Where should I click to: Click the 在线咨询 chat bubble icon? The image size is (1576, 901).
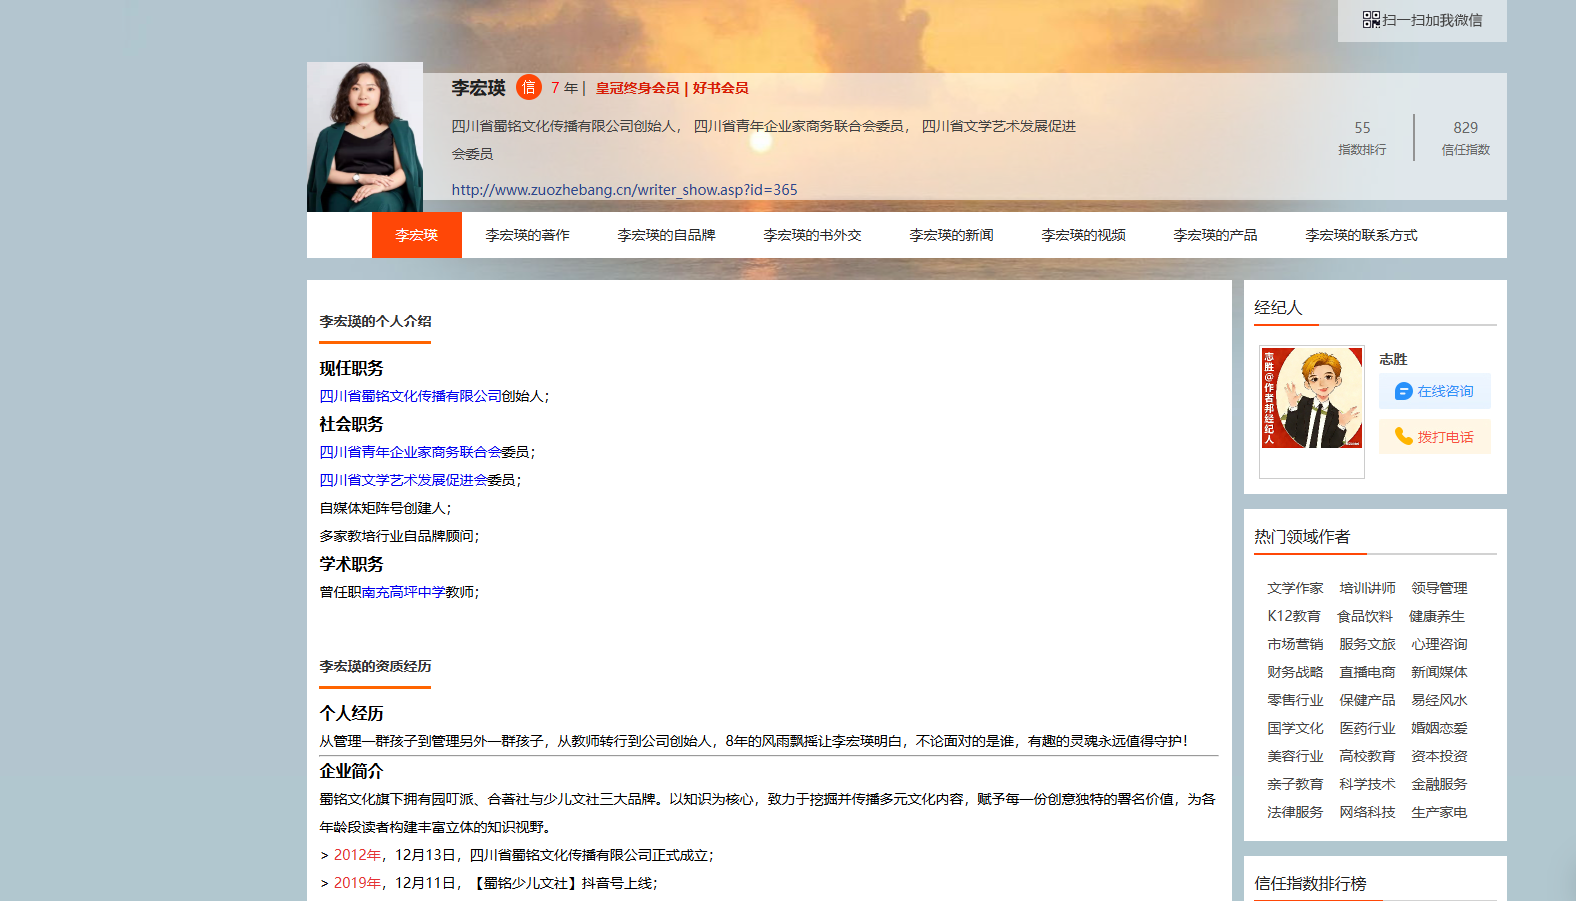click(x=1403, y=392)
